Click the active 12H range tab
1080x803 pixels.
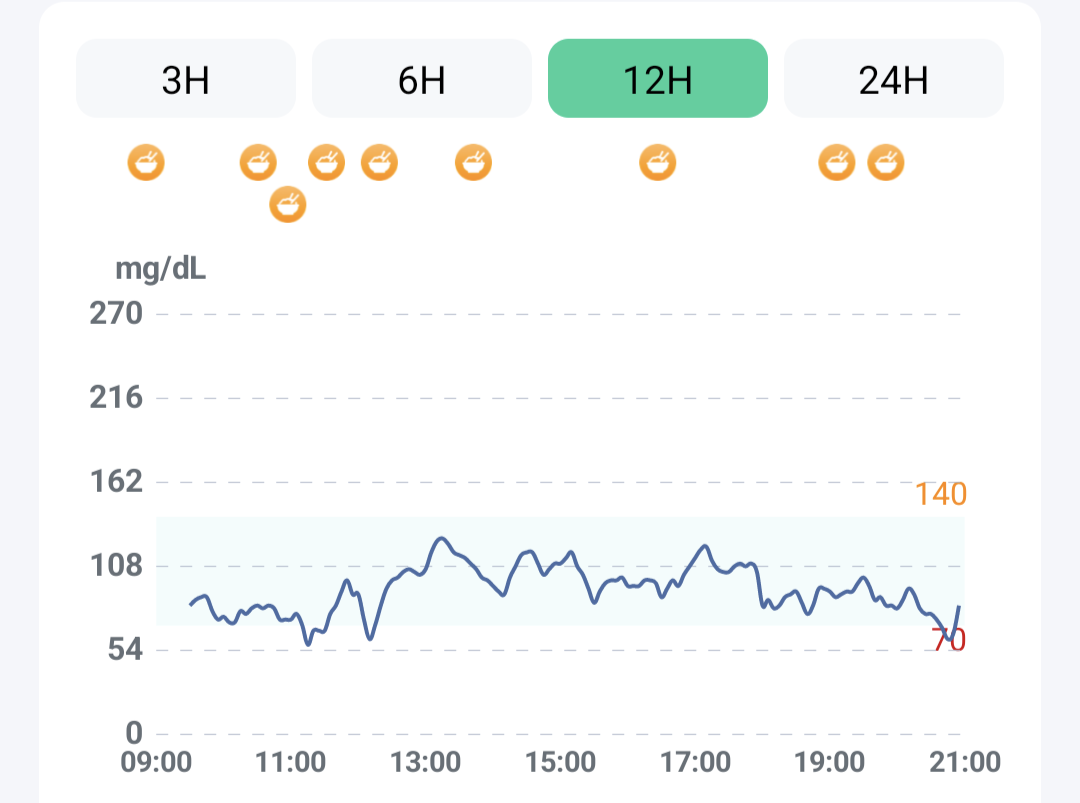tap(657, 79)
